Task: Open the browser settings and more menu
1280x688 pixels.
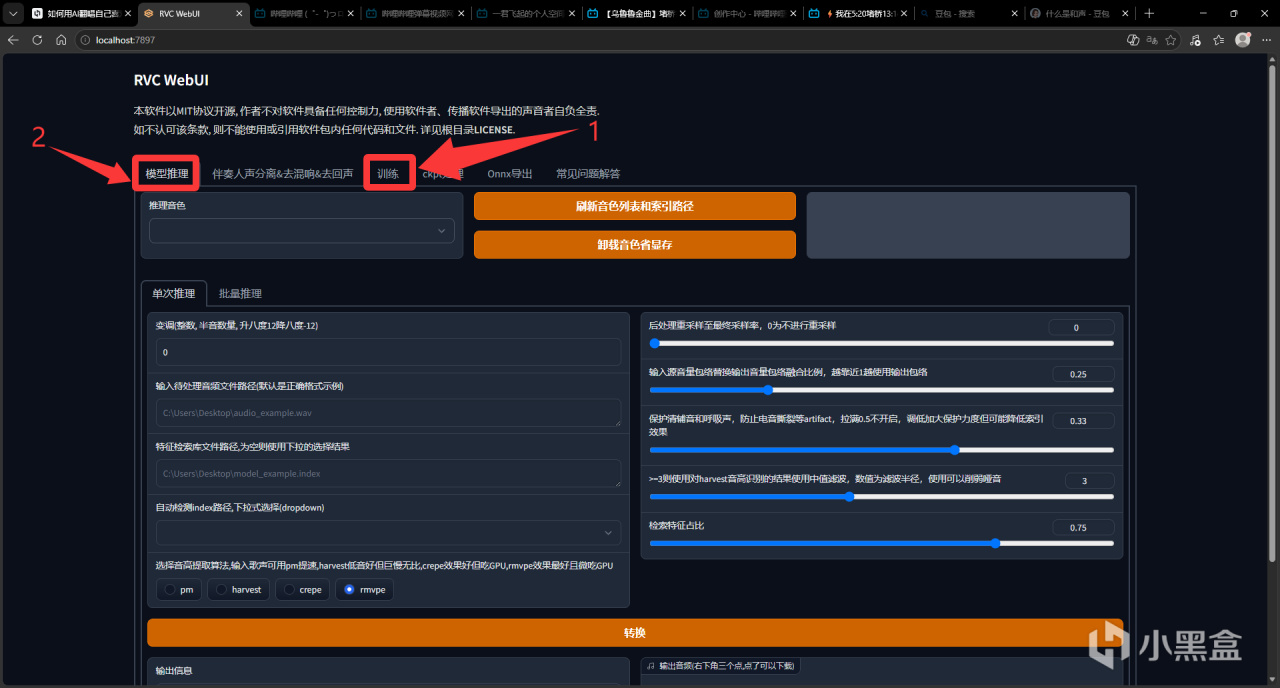Action: (x=1266, y=40)
